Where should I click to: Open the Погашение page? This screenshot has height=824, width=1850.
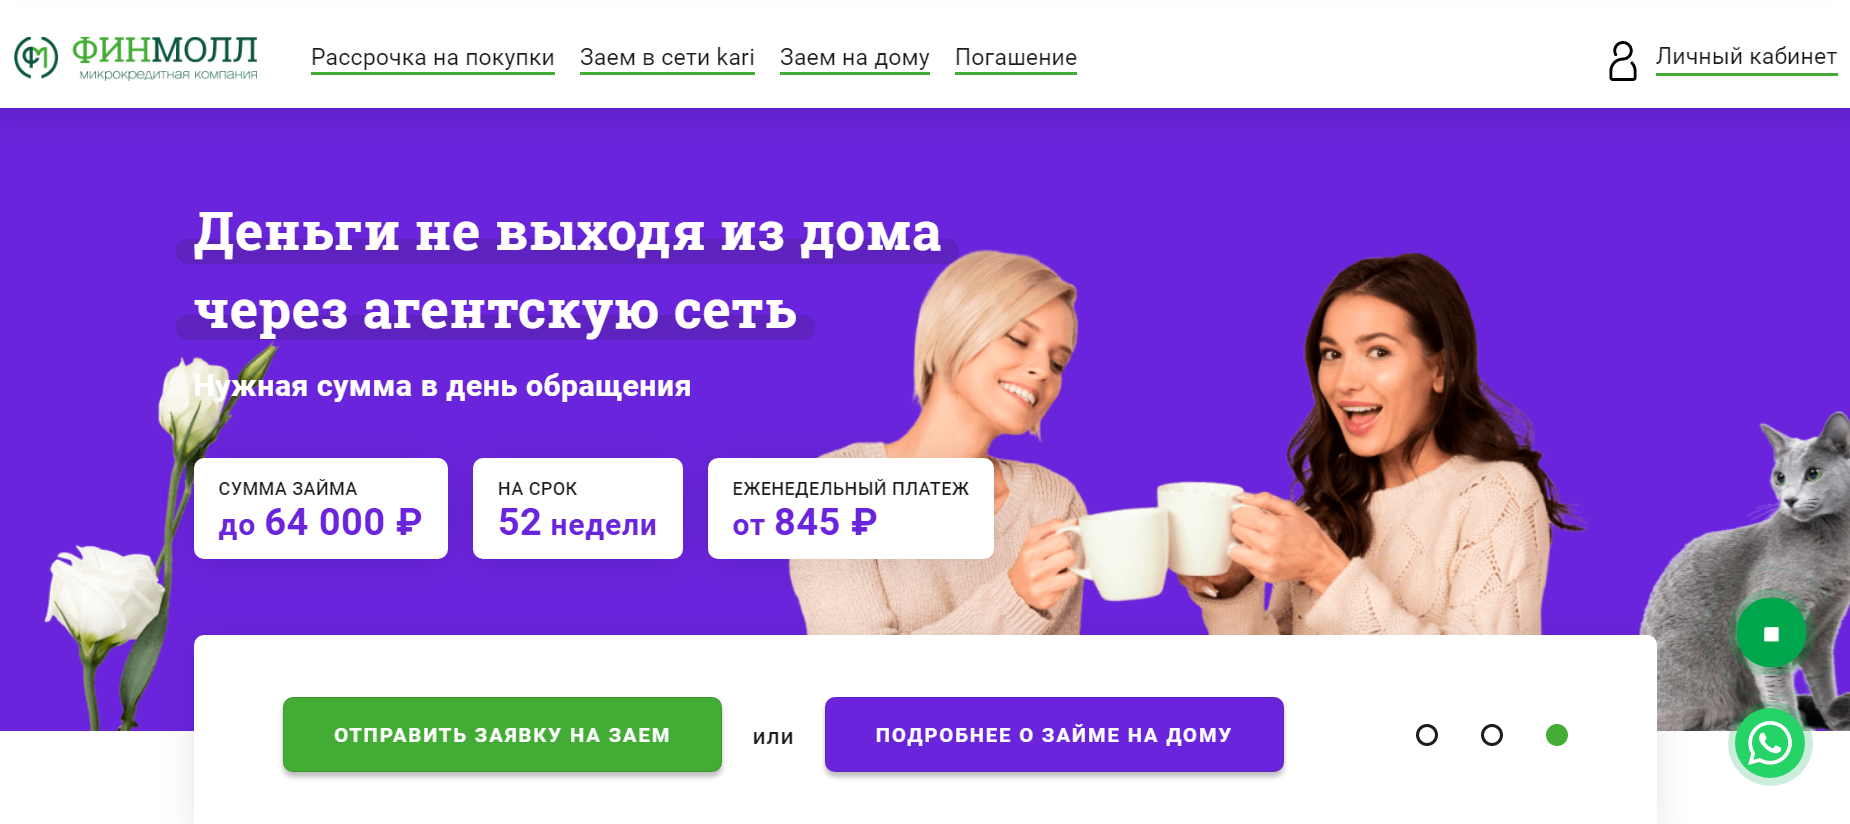pos(1016,58)
